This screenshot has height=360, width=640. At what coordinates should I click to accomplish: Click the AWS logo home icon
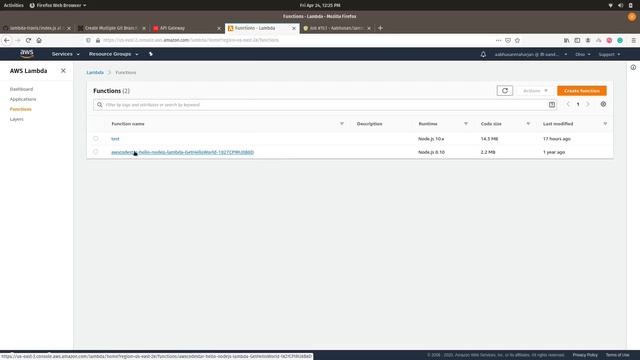[27, 53]
